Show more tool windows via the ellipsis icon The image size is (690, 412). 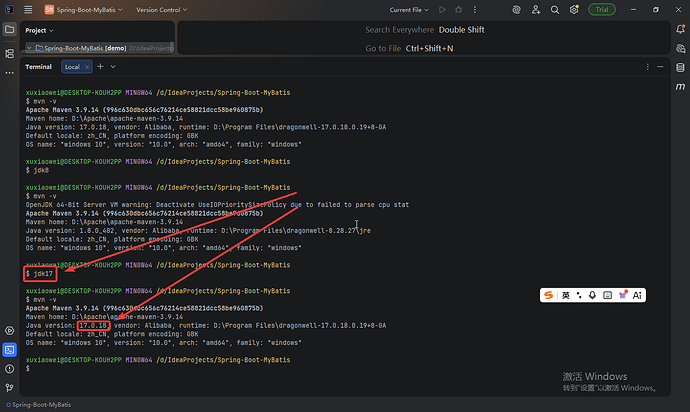point(9,73)
